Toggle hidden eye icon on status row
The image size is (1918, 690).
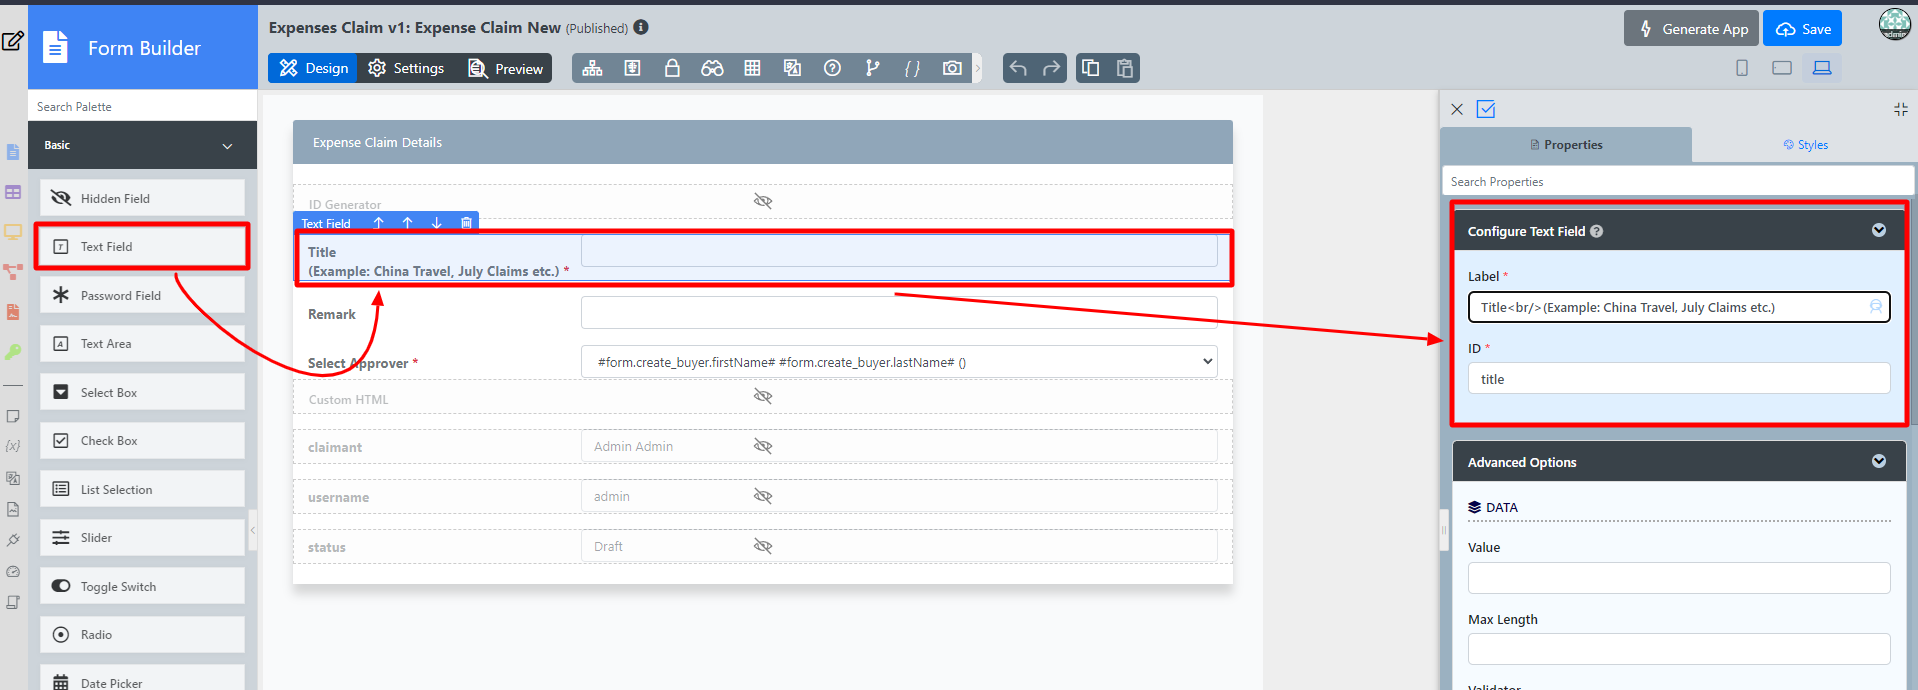763,546
